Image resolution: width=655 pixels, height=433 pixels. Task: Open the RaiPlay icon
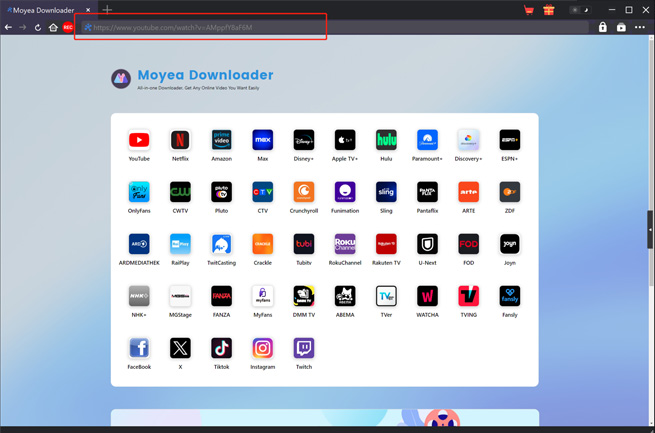click(180, 244)
